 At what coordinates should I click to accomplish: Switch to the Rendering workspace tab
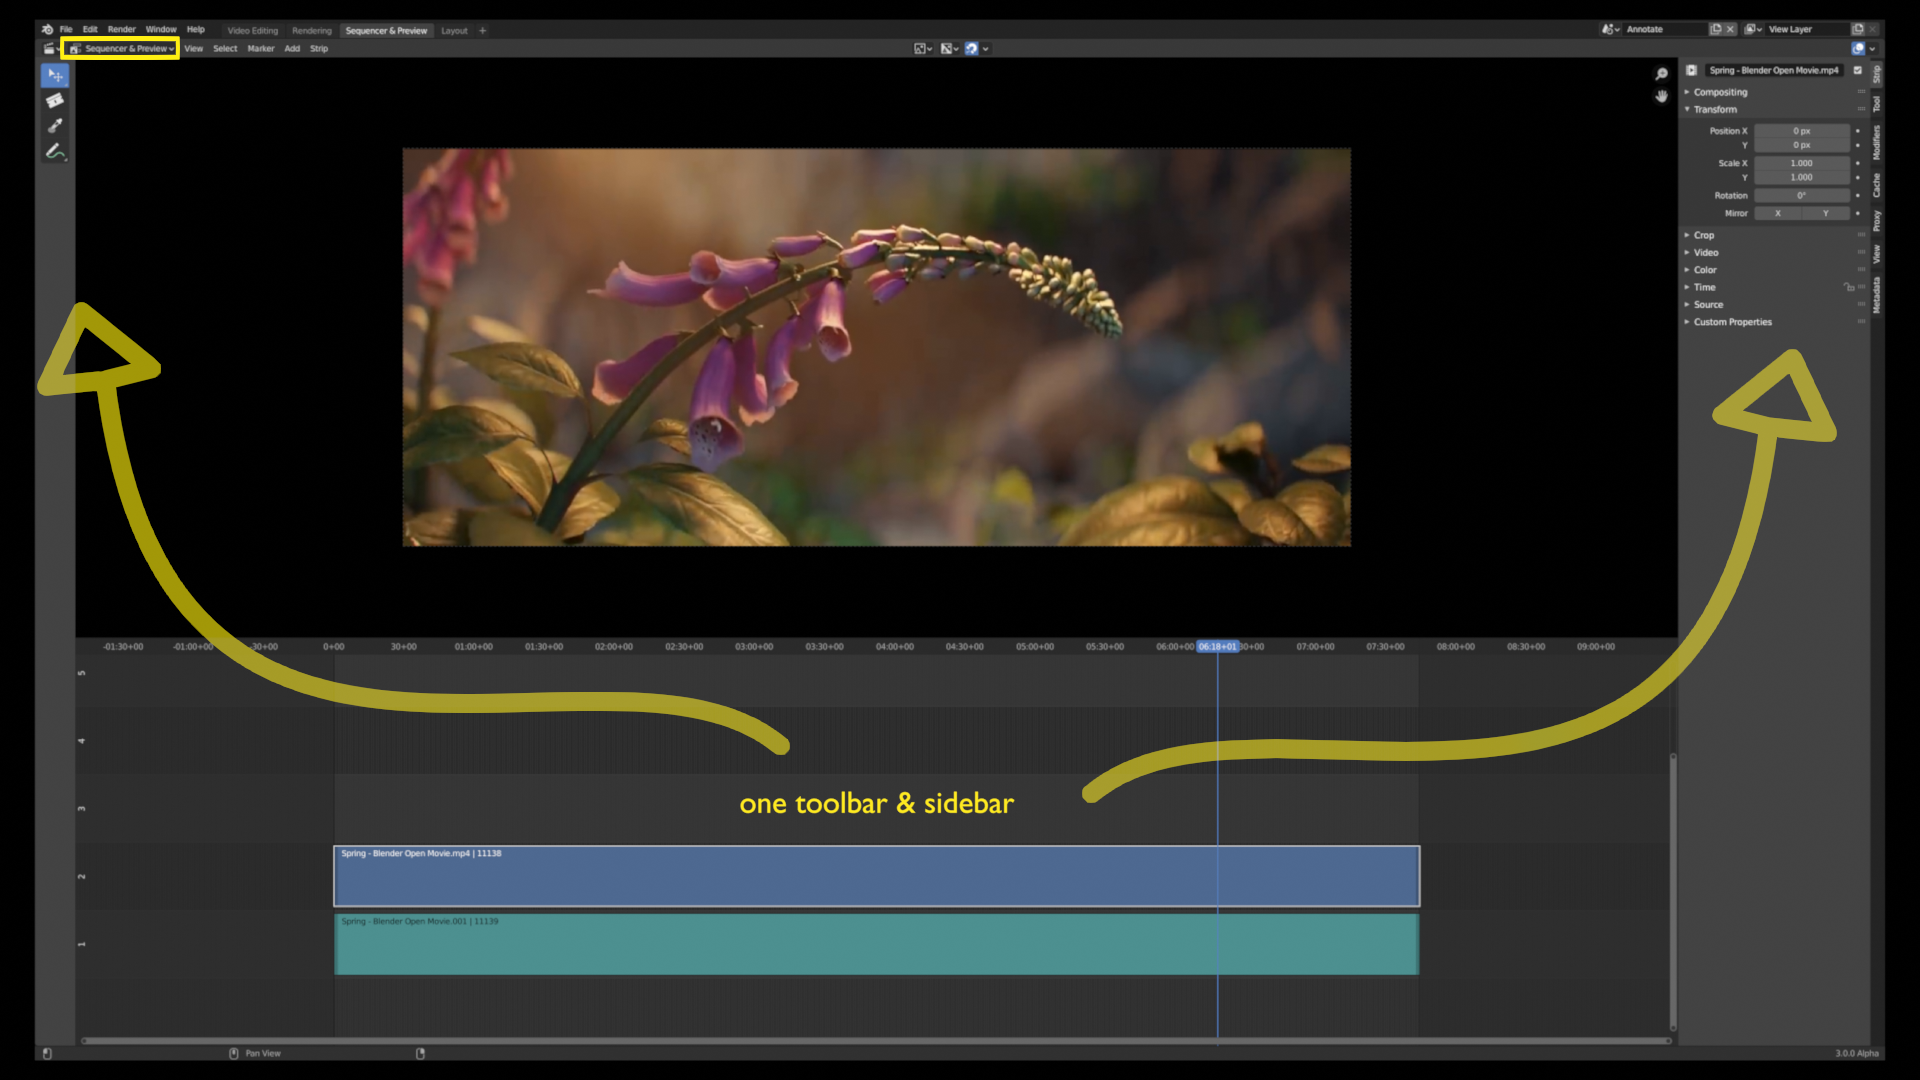(x=311, y=30)
